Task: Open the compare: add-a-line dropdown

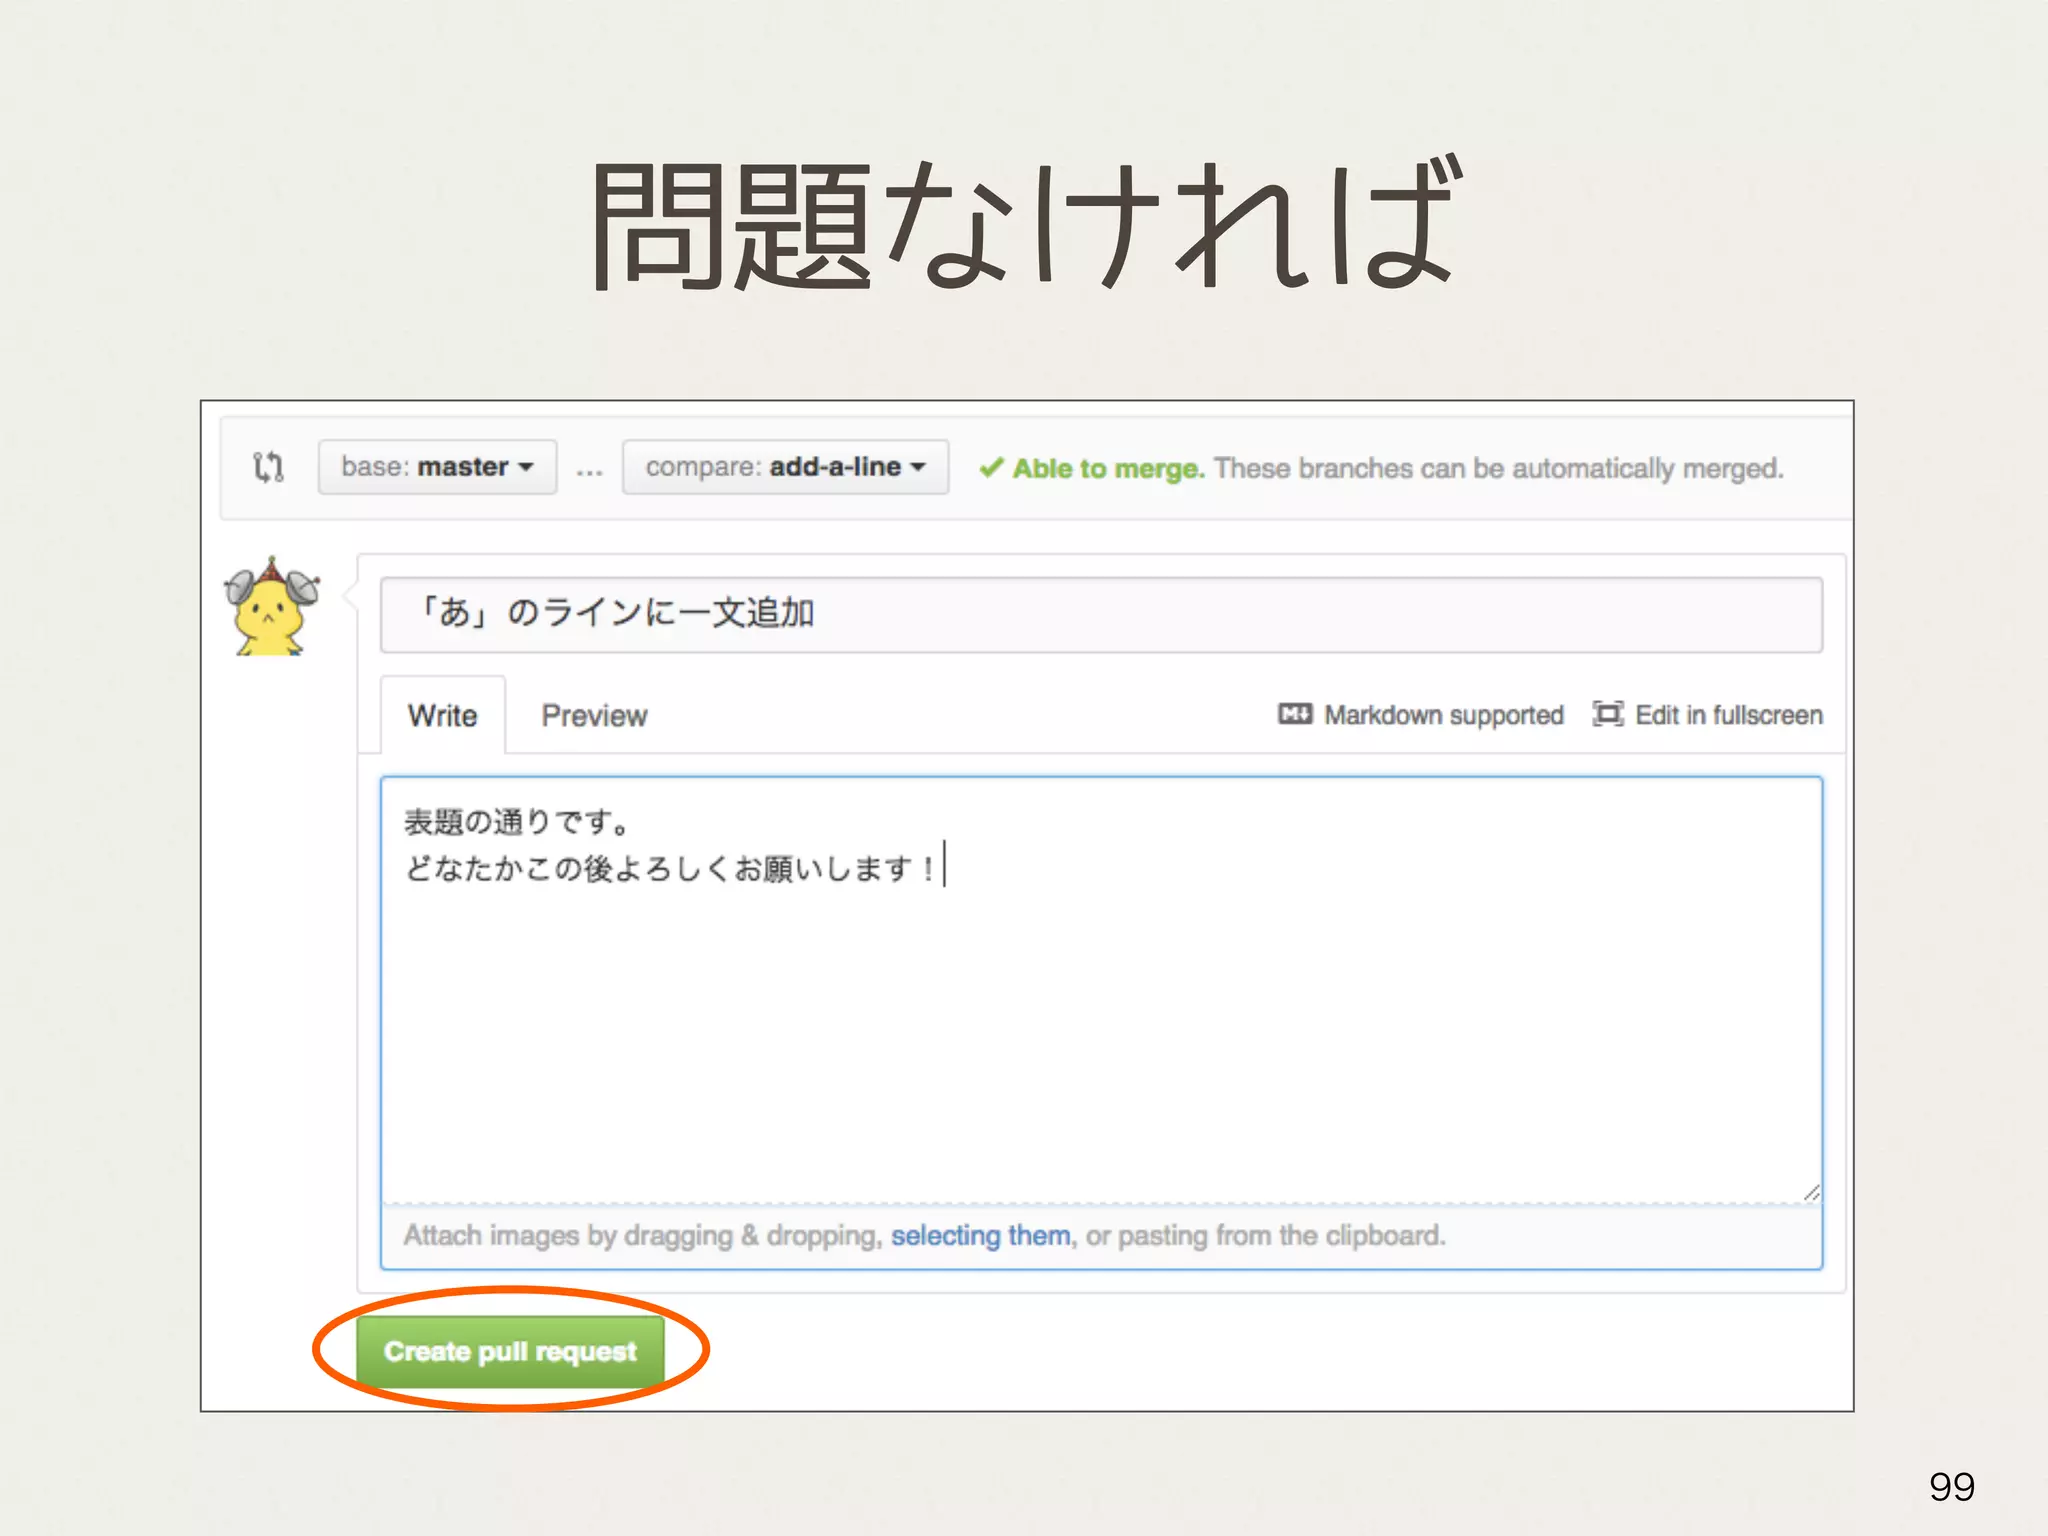Action: 785,467
